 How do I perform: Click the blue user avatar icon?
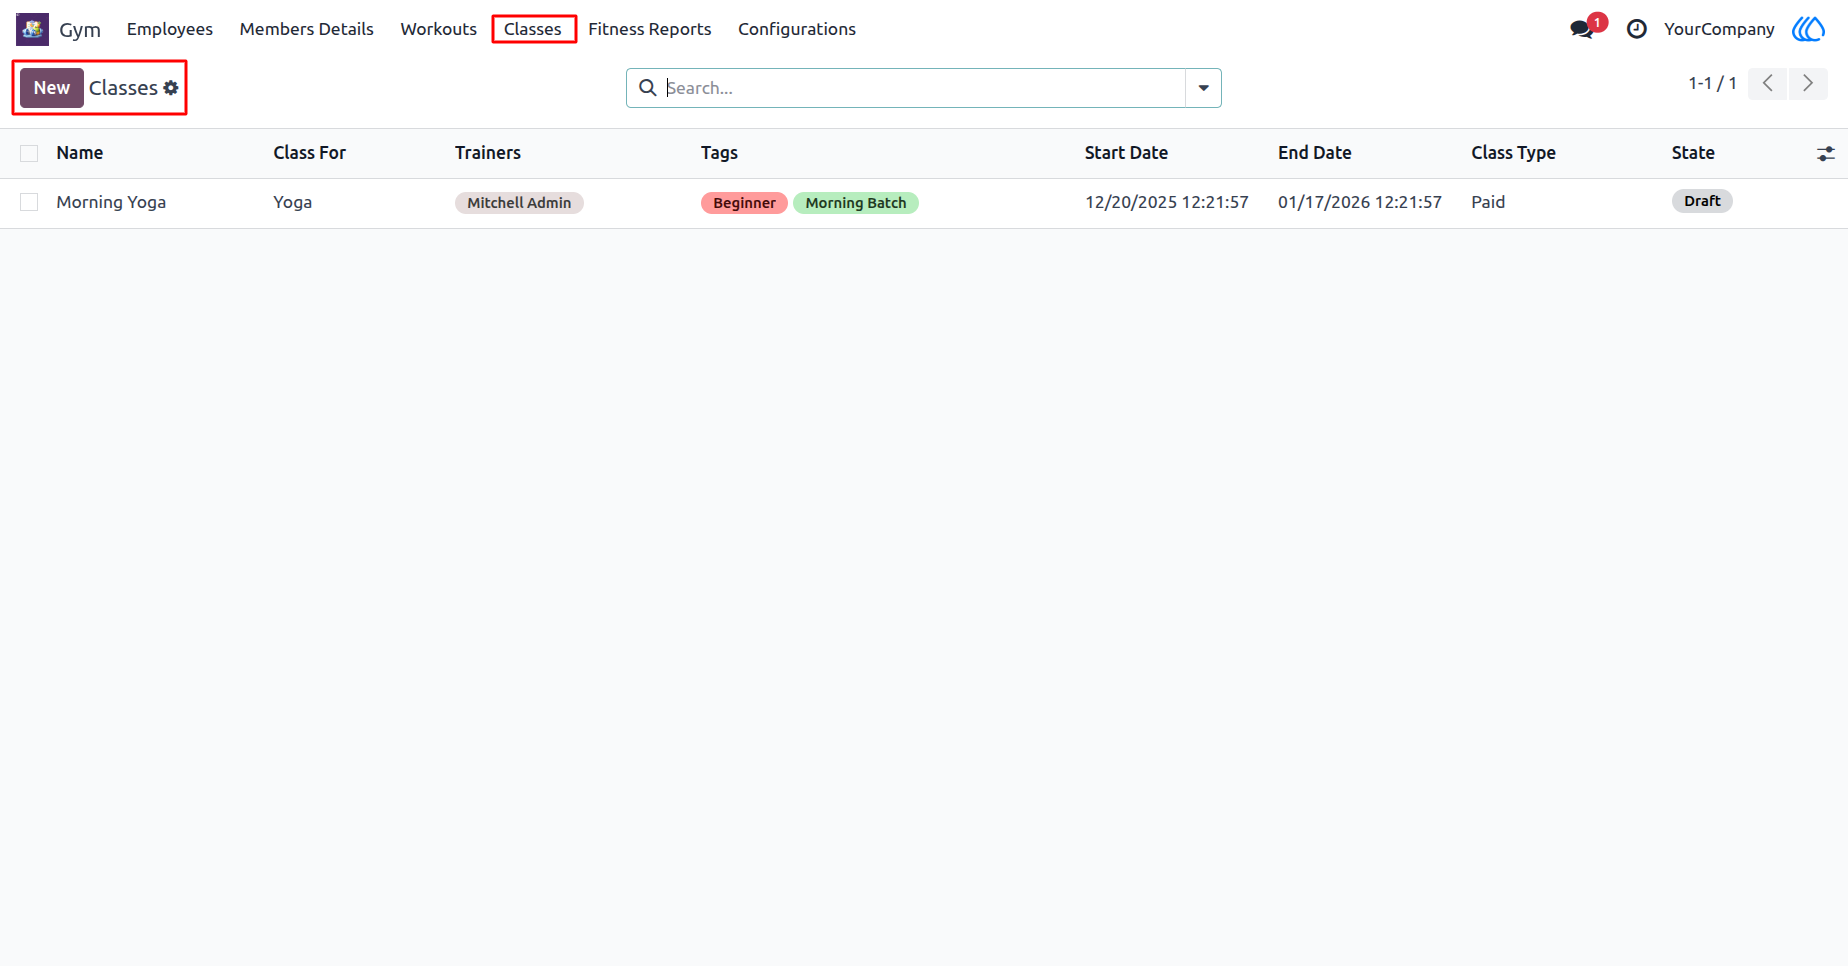tap(1808, 29)
